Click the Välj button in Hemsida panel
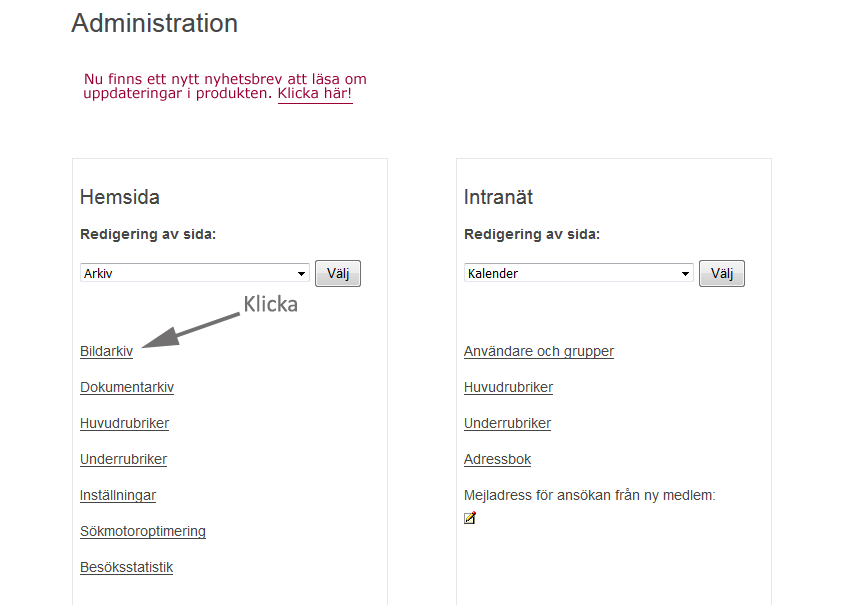Viewport: 844px width, 605px height. pyautogui.click(x=338, y=273)
